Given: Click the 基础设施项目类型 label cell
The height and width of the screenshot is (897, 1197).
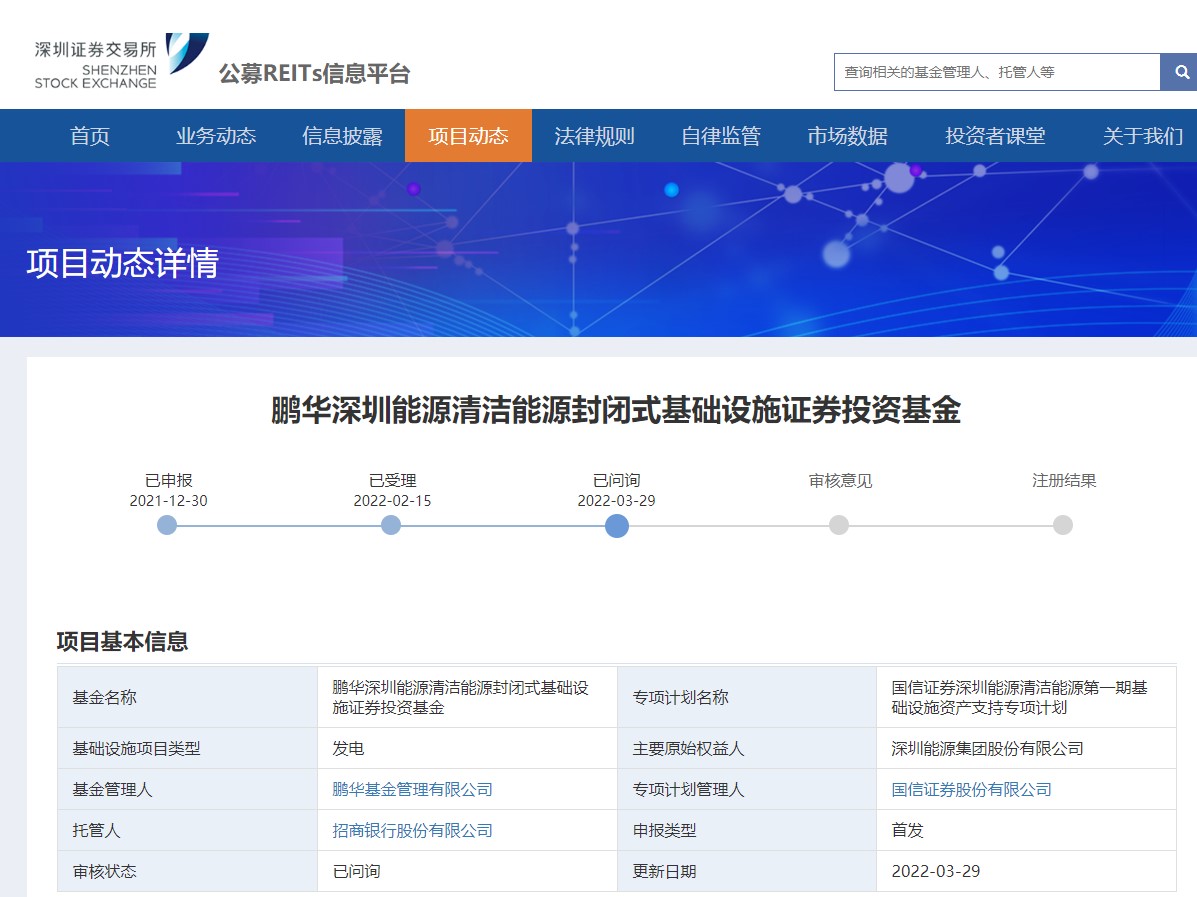Looking at the screenshot, I should click(188, 748).
